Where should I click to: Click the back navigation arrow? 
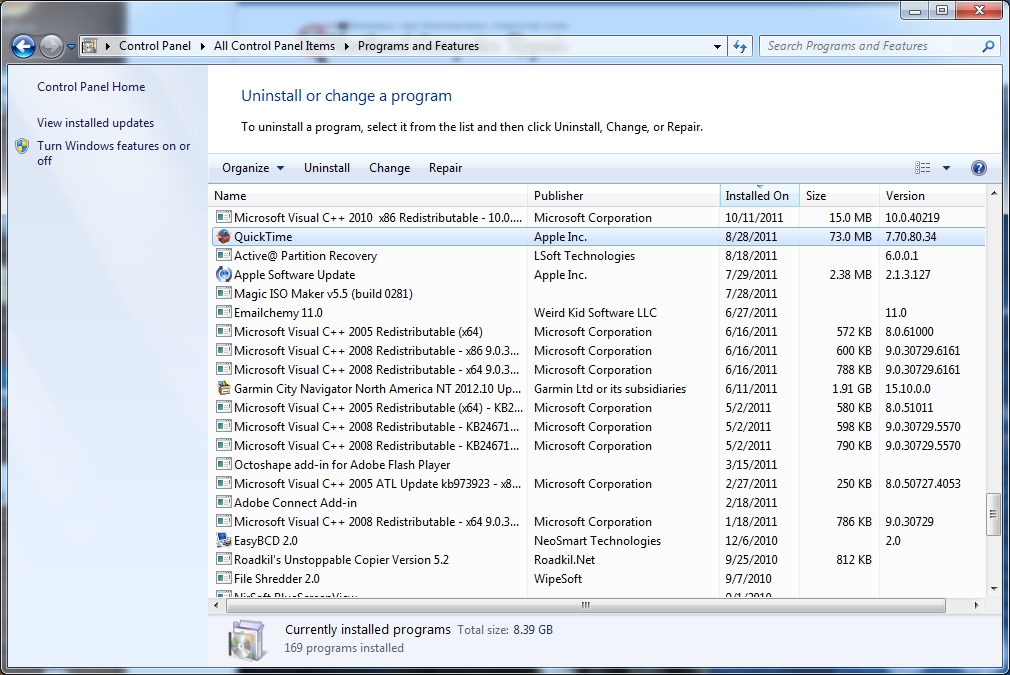24,46
